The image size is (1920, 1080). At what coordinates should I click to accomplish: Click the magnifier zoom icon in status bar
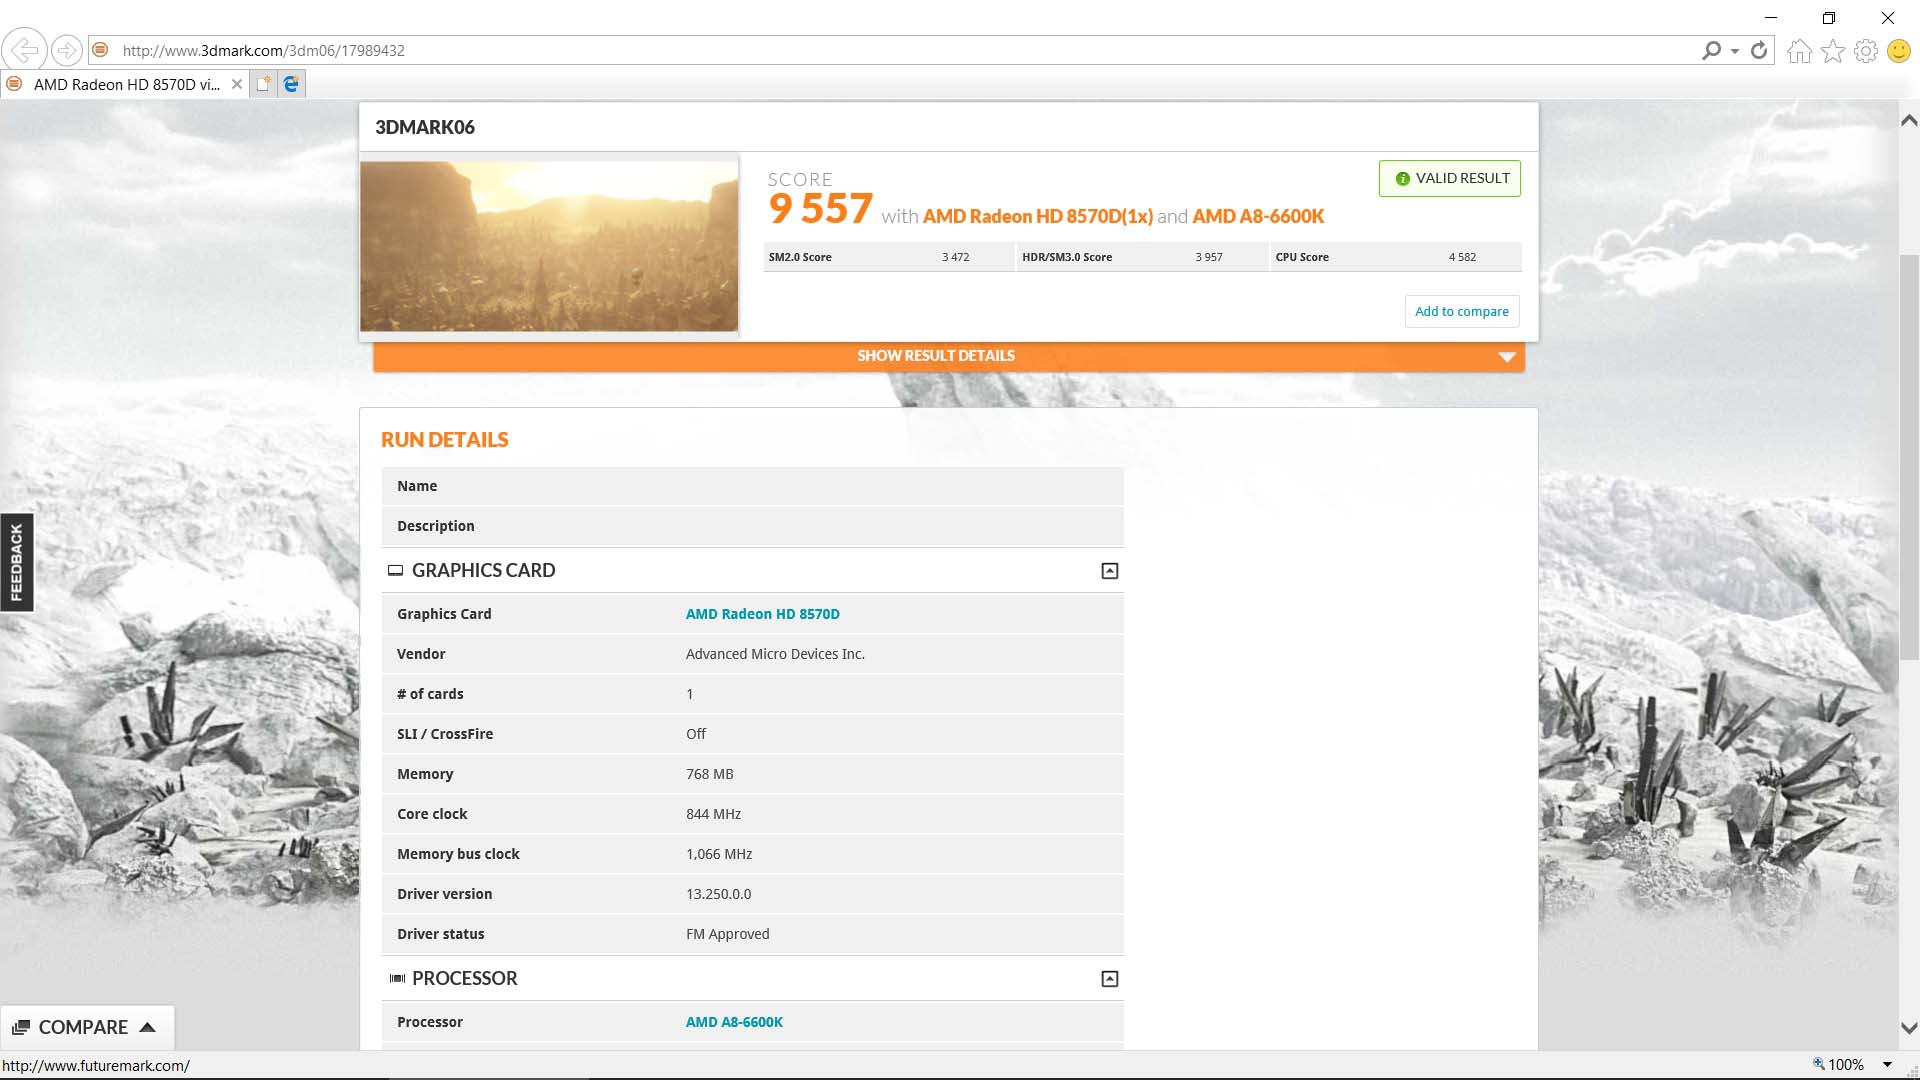1819,1064
